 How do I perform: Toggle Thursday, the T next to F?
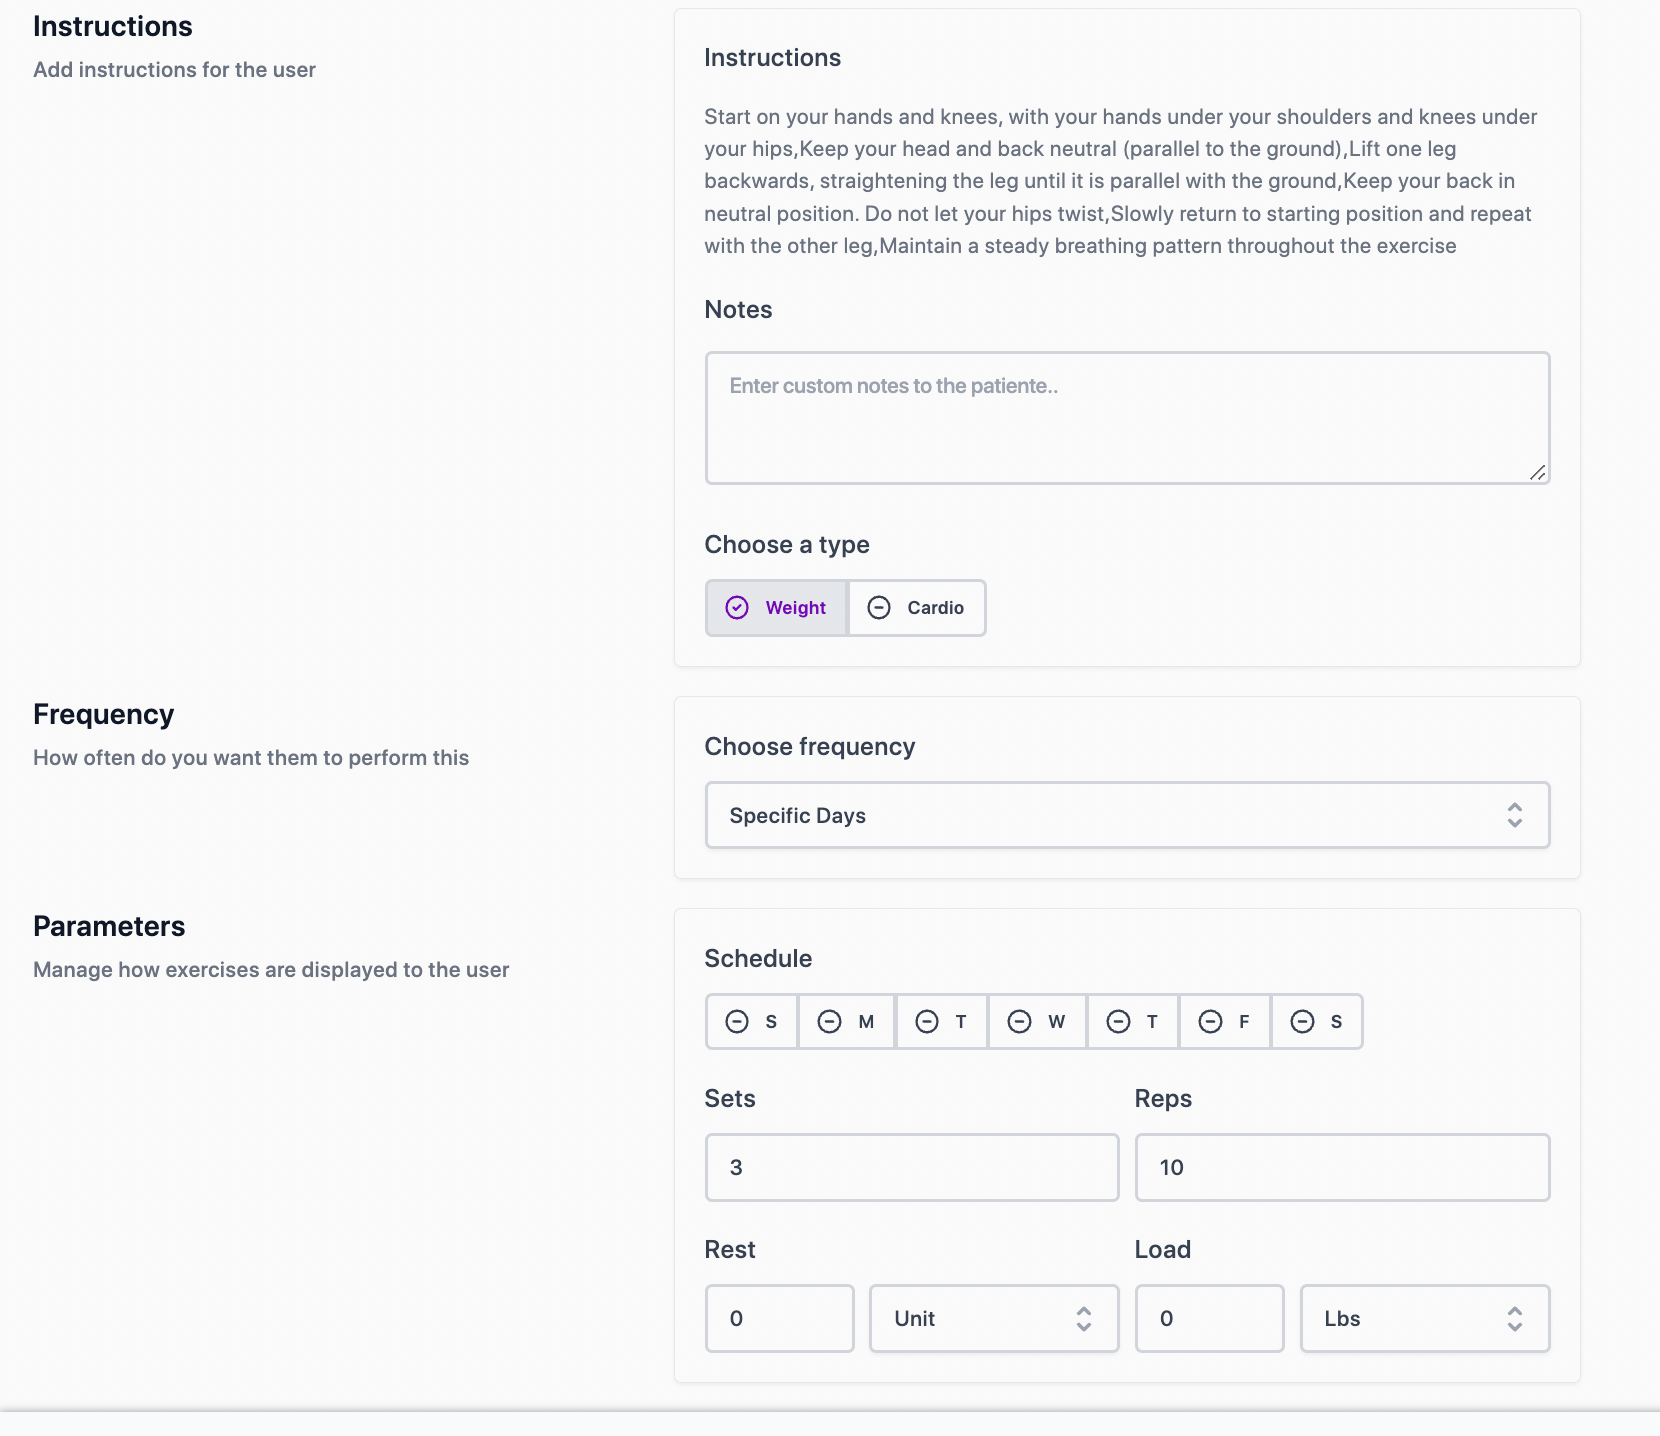pos(1133,1021)
